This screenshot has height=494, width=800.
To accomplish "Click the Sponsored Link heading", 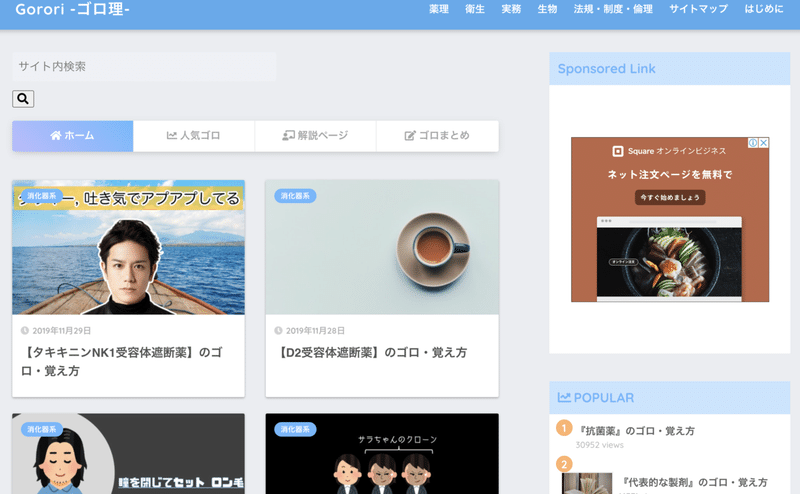I will tap(607, 68).
